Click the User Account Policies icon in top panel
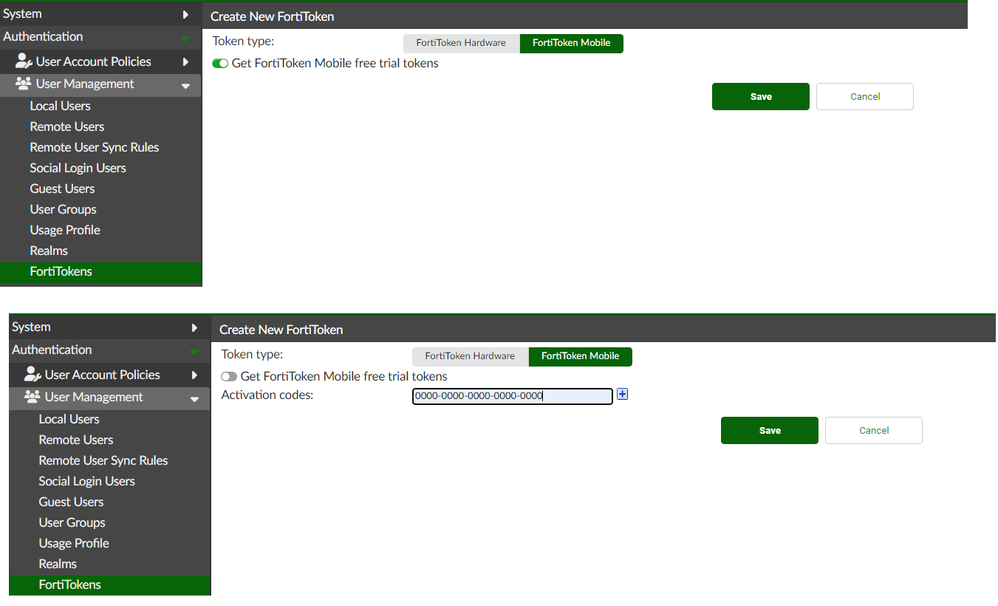Screen dimensions: 998x606 24,61
